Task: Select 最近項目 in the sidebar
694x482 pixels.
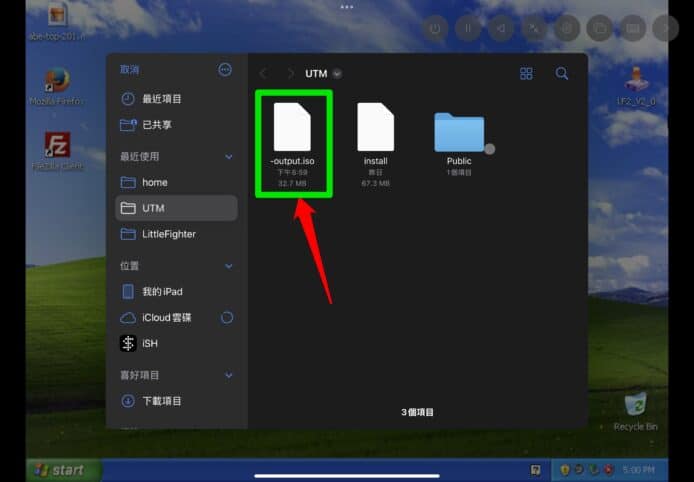Action: 162,99
